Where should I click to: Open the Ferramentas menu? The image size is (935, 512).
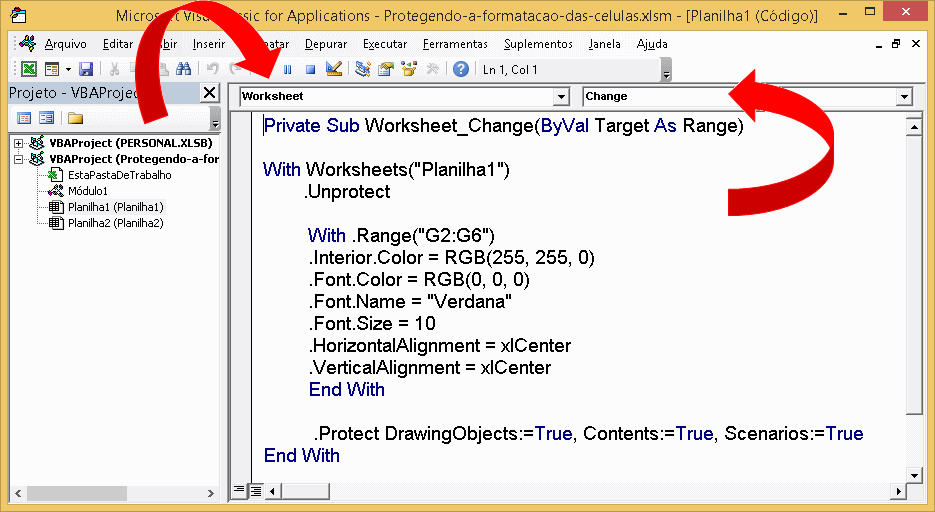click(x=455, y=44)
